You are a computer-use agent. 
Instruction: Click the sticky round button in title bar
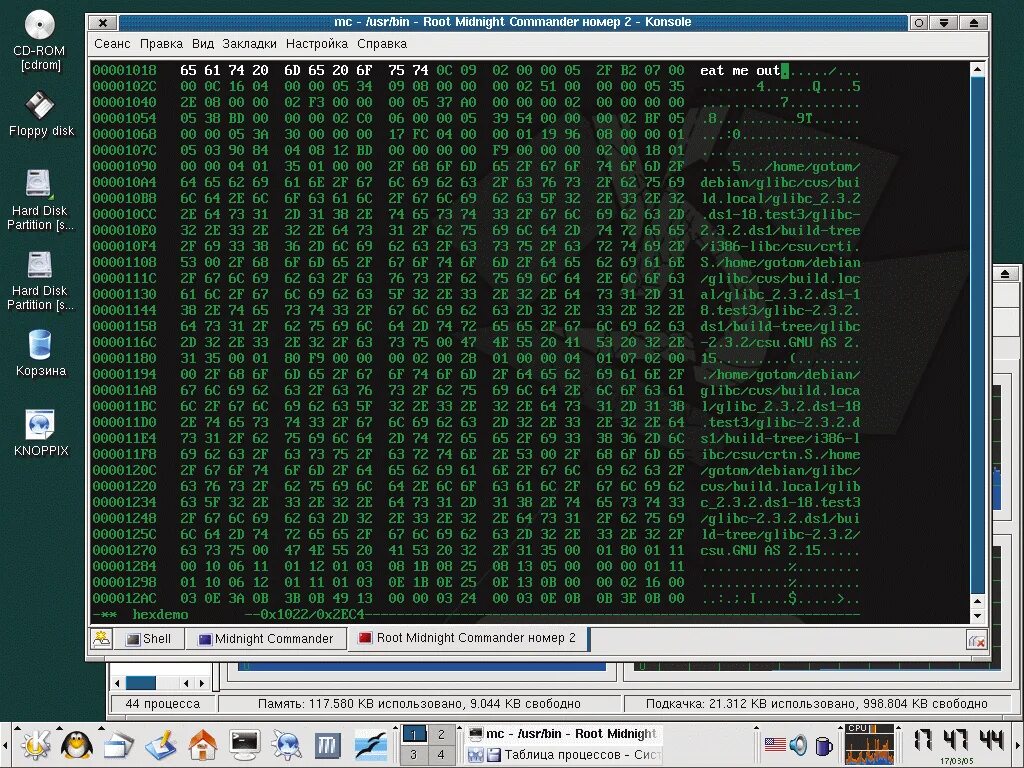[919, 22]
